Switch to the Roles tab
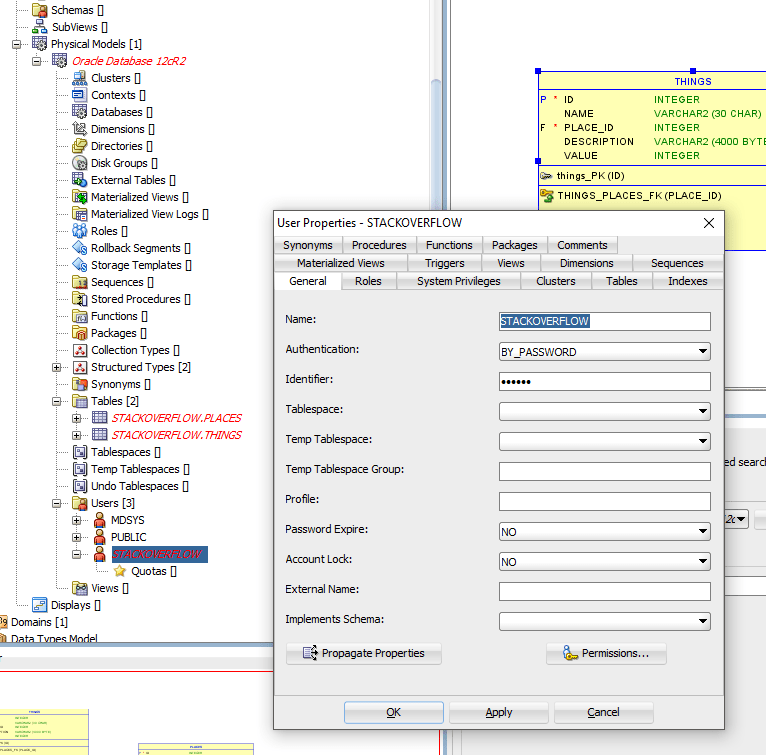766x755 pixels. pyautogui.click(x=368, y=281)
